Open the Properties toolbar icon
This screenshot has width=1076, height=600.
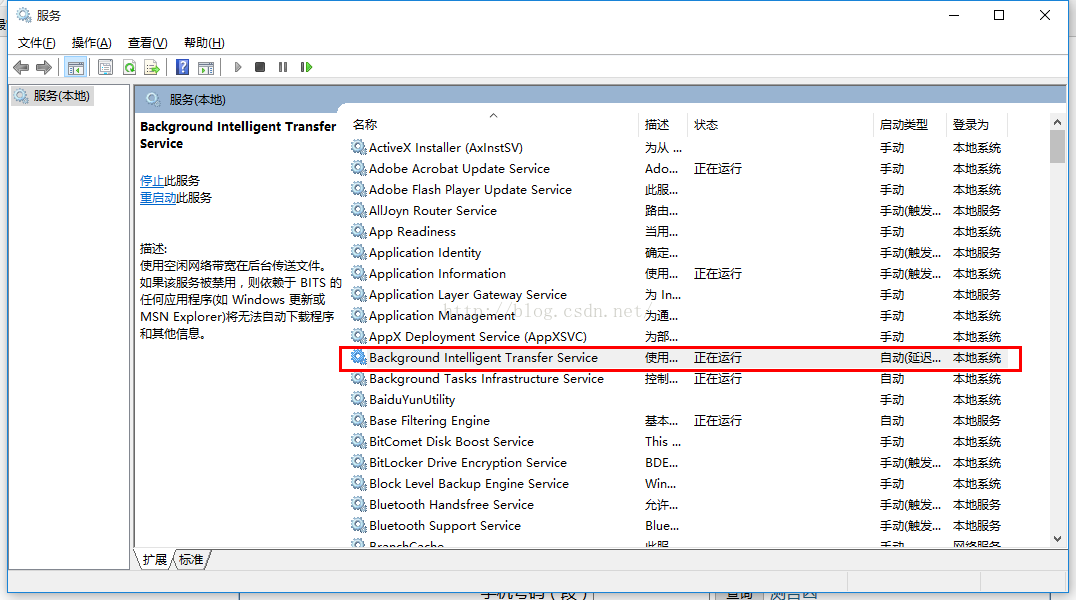coord(105,67)
